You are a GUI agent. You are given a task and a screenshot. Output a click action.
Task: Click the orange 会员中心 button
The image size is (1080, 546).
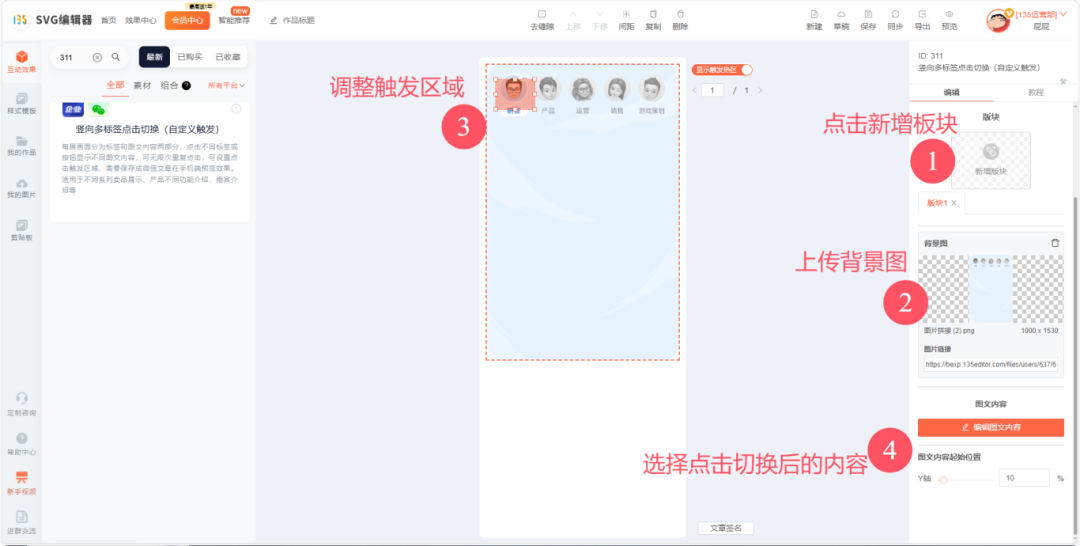pyautogui.click(x=187, y=21)
